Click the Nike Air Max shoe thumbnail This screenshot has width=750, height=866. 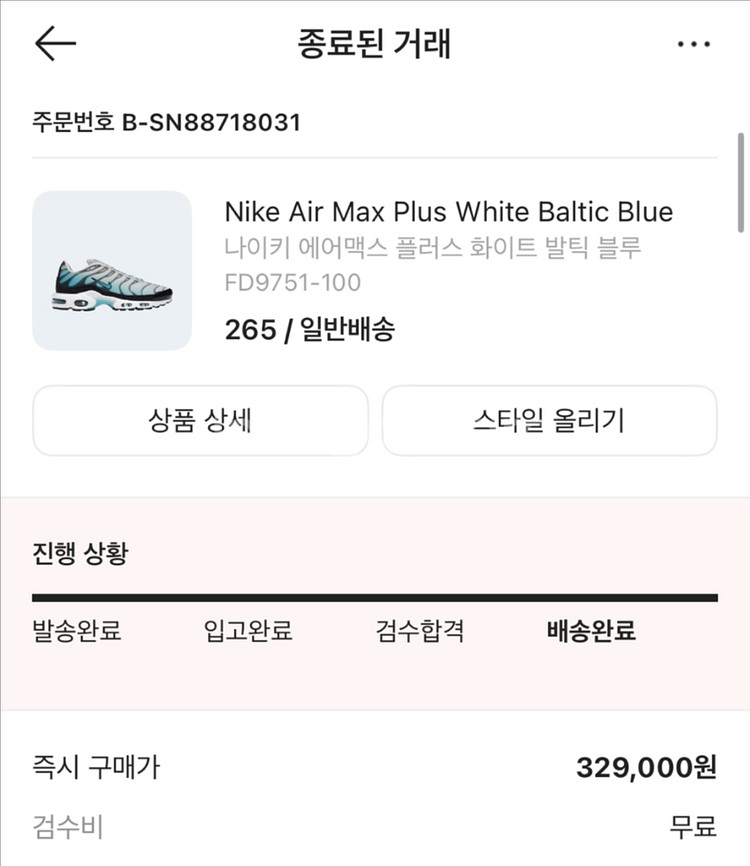coord(112,271)
